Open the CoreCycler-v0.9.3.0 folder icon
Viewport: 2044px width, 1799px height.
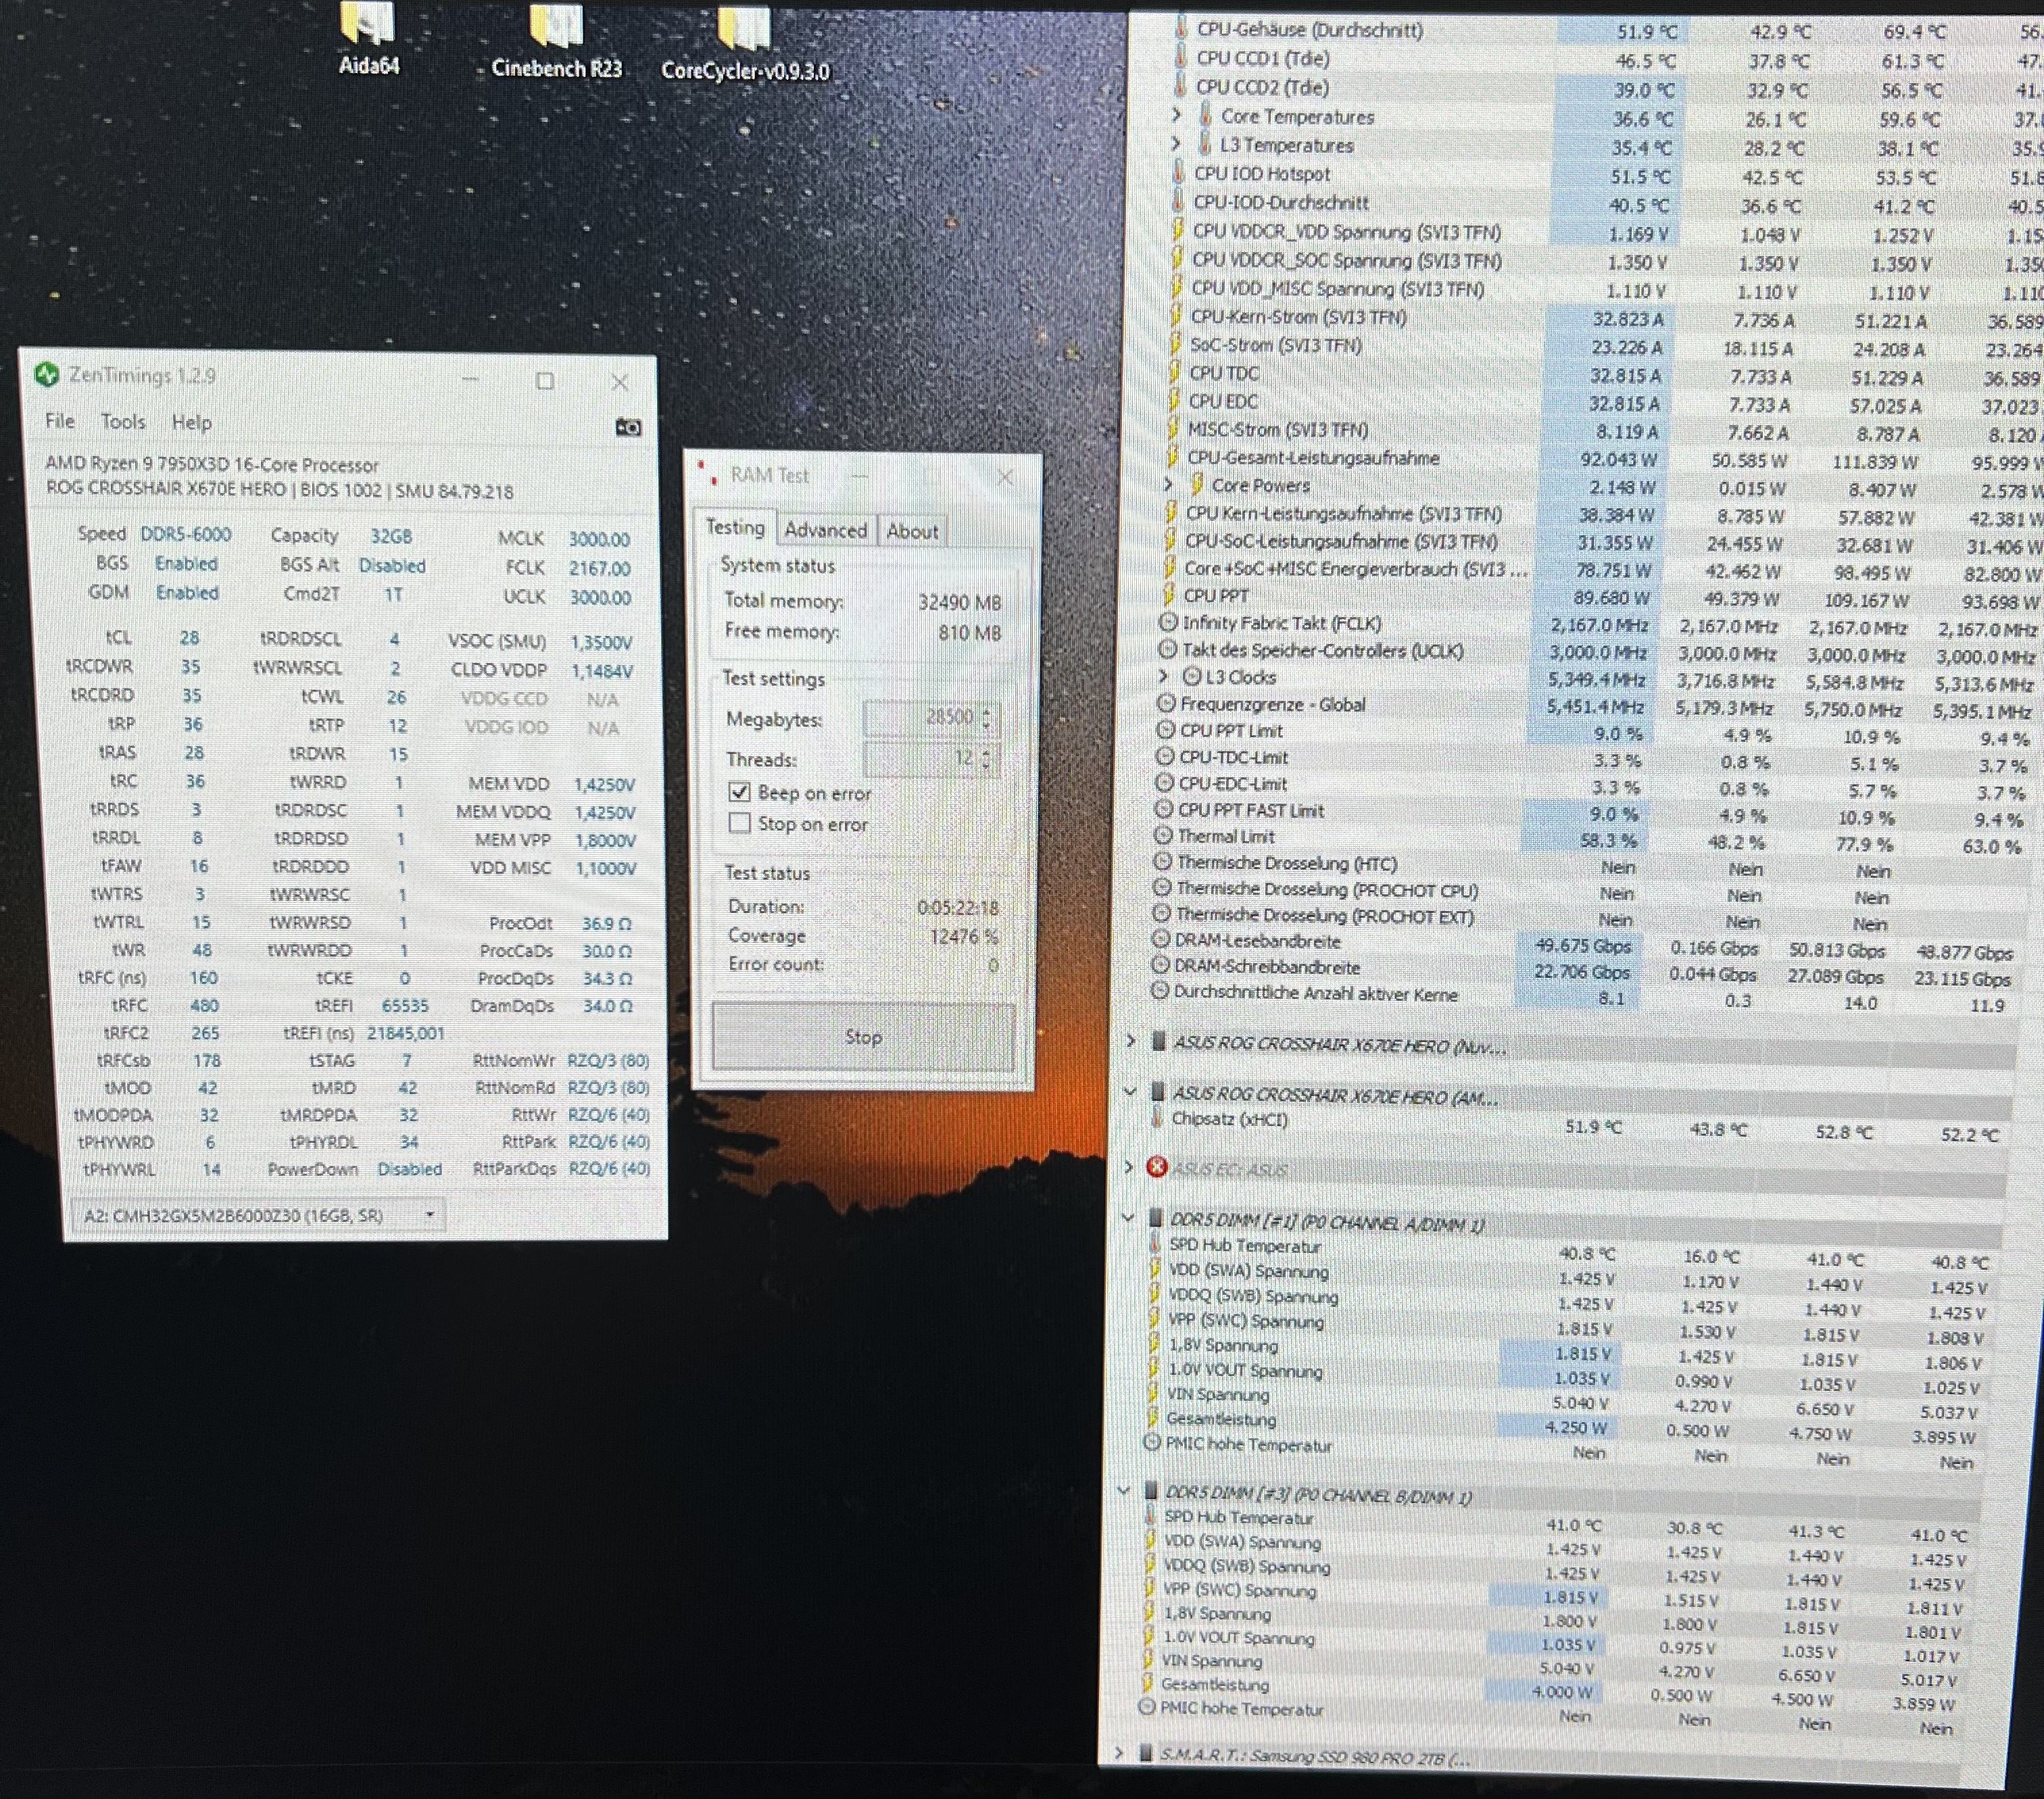tap(744, 30)
